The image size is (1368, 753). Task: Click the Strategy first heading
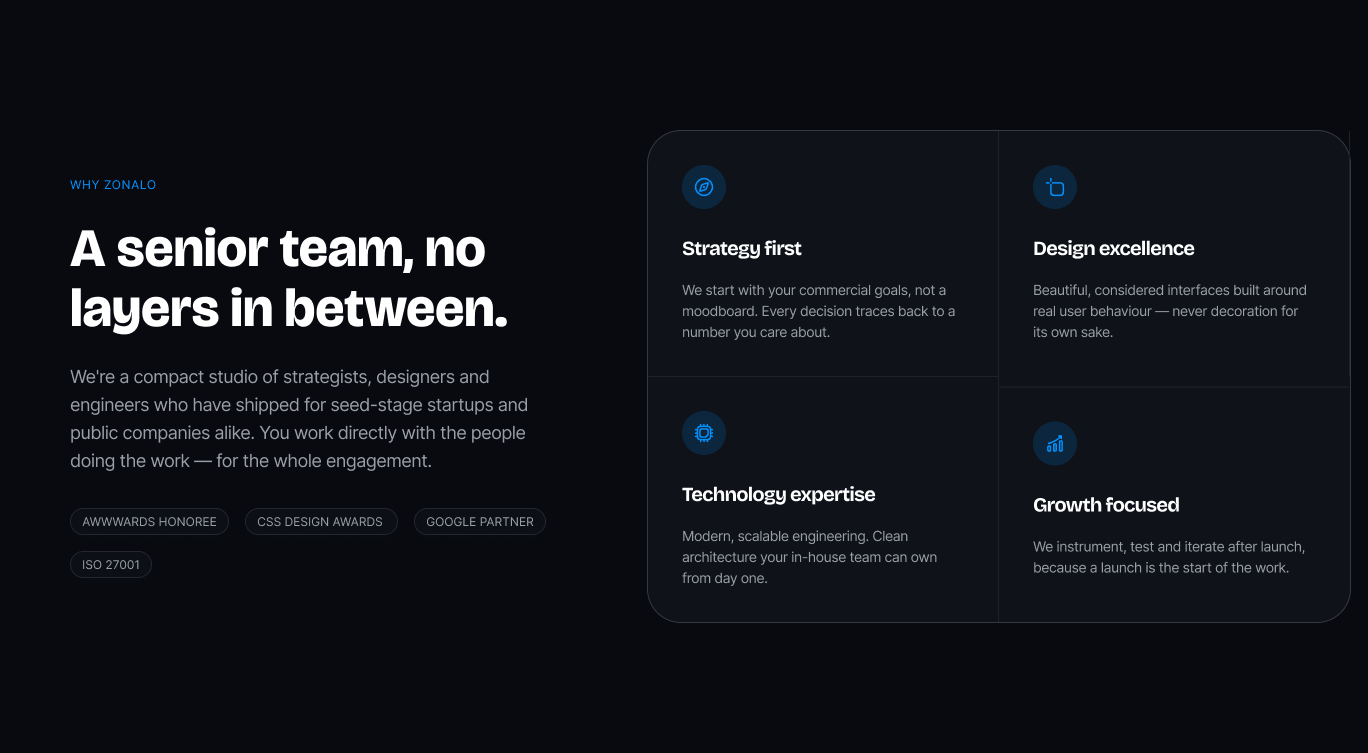(742, 249)
